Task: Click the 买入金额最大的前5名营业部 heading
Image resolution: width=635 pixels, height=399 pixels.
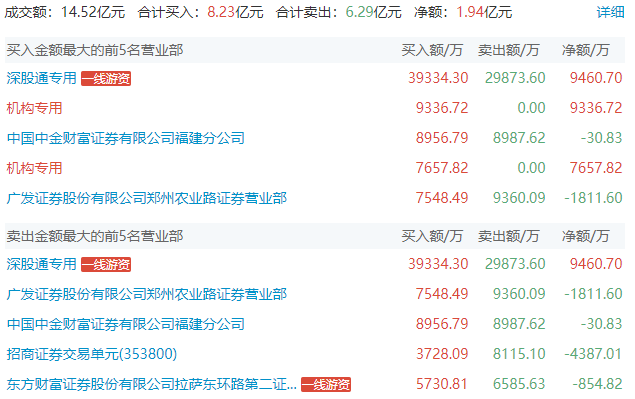Action: pyautogui.click(x=95, y=50)
